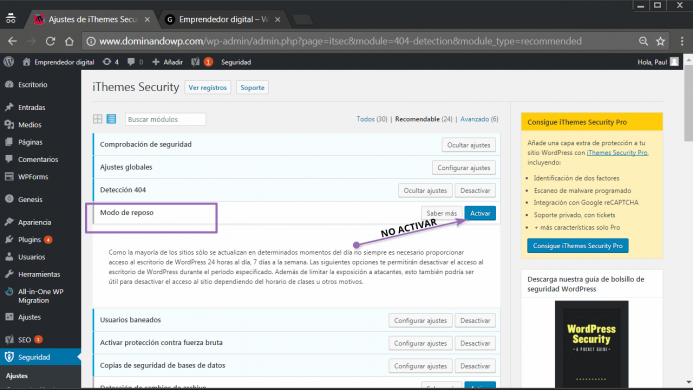Deactivate Copias de seguridad module
693x390 pixels.
click(475, 366)
